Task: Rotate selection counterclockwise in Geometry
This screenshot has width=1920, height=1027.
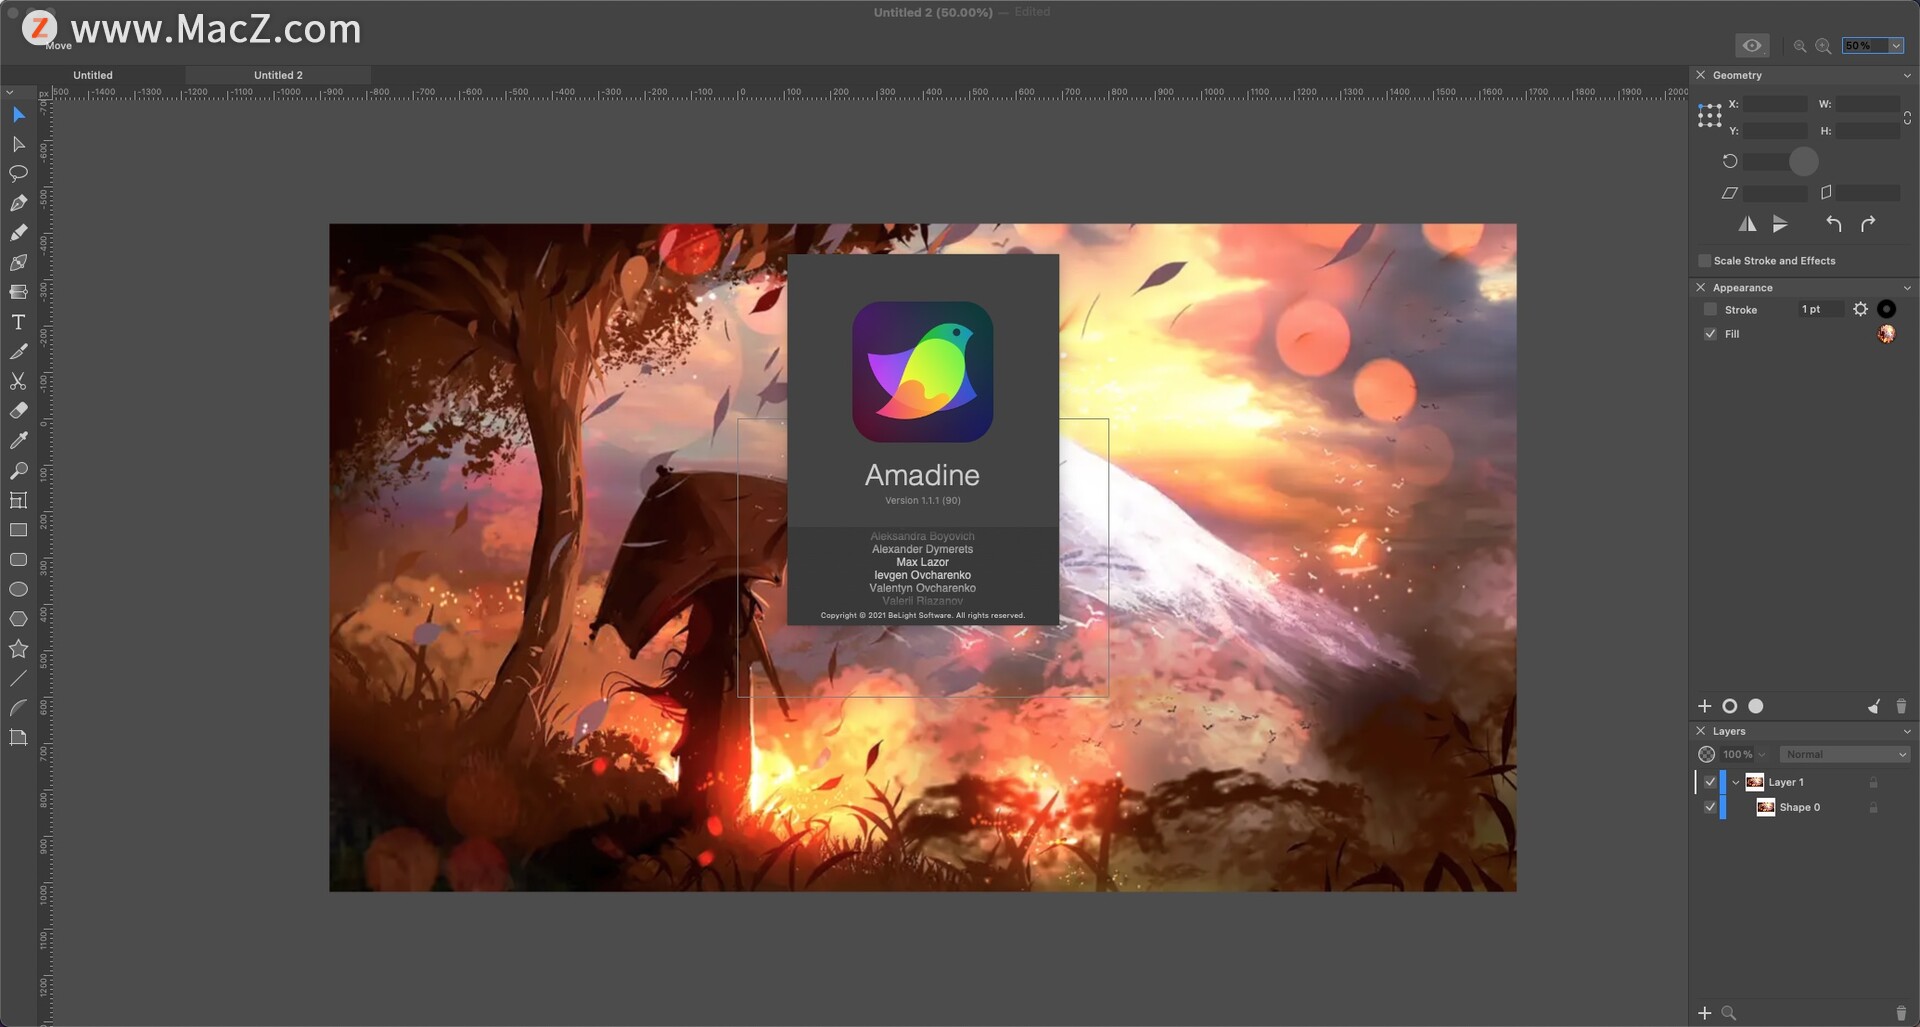Action: coord(1833,224)
